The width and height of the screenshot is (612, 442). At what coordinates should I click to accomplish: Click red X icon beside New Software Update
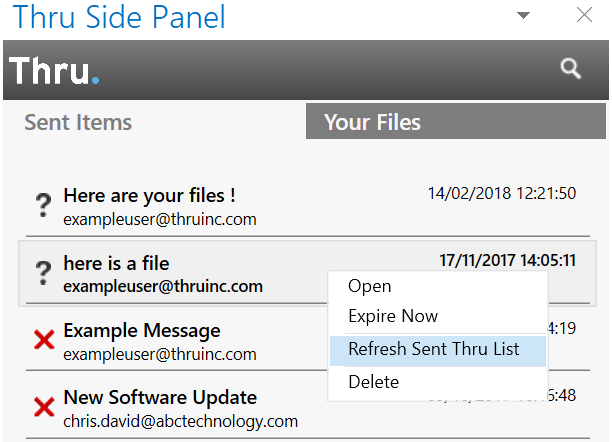(44, 408)
